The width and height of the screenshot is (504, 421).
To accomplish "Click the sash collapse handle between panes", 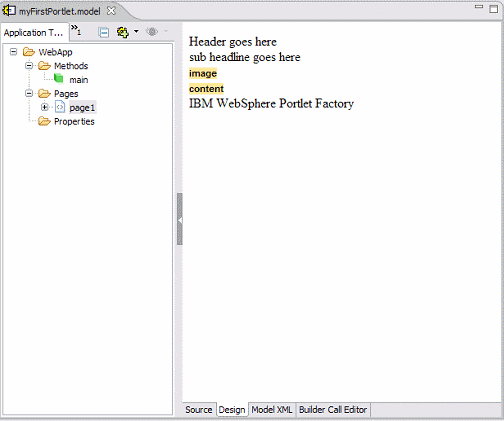I will [x=180, y=219].
